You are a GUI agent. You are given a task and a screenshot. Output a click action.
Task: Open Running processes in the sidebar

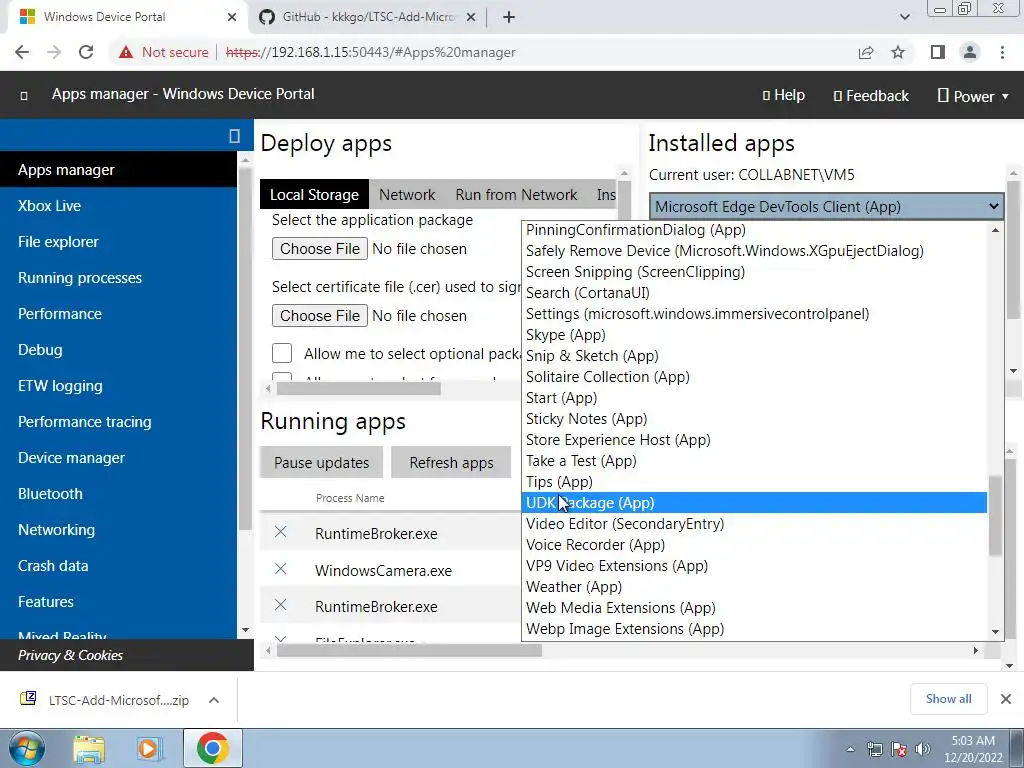118,278
